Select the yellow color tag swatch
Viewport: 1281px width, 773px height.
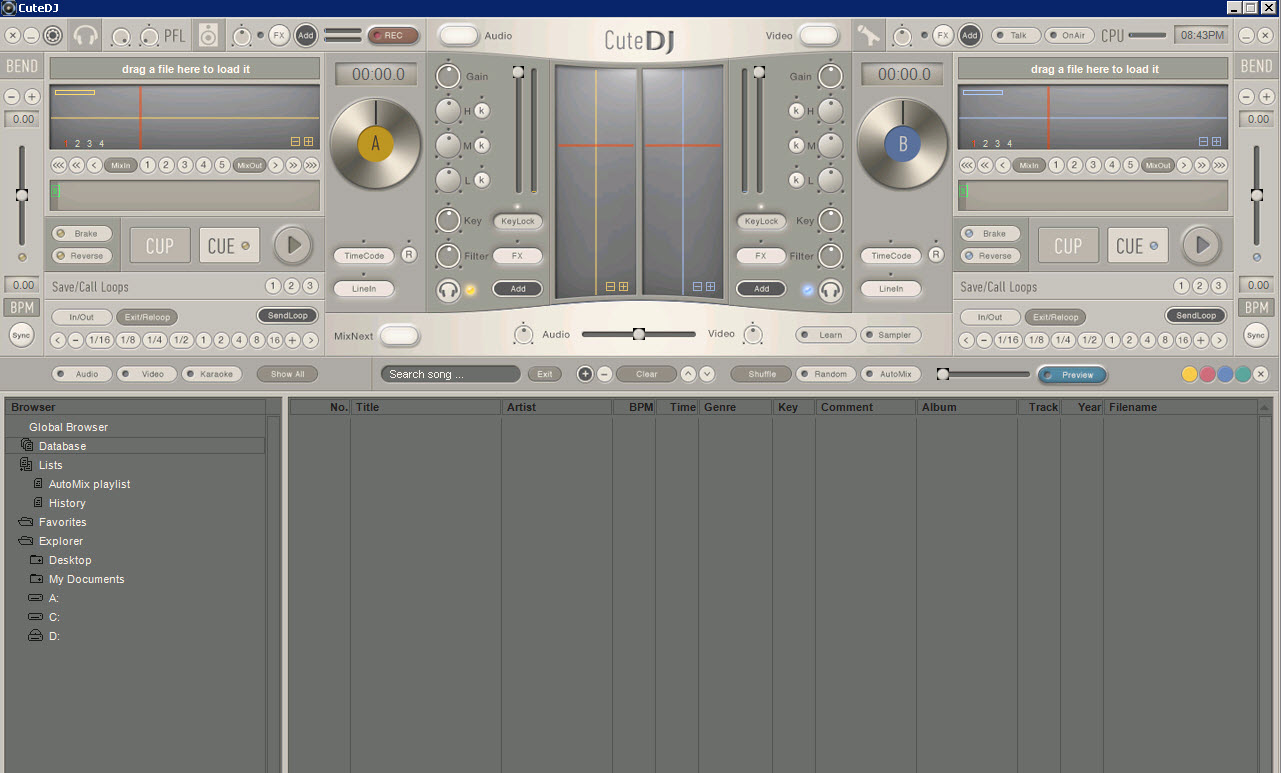[x=1190, y=374]
